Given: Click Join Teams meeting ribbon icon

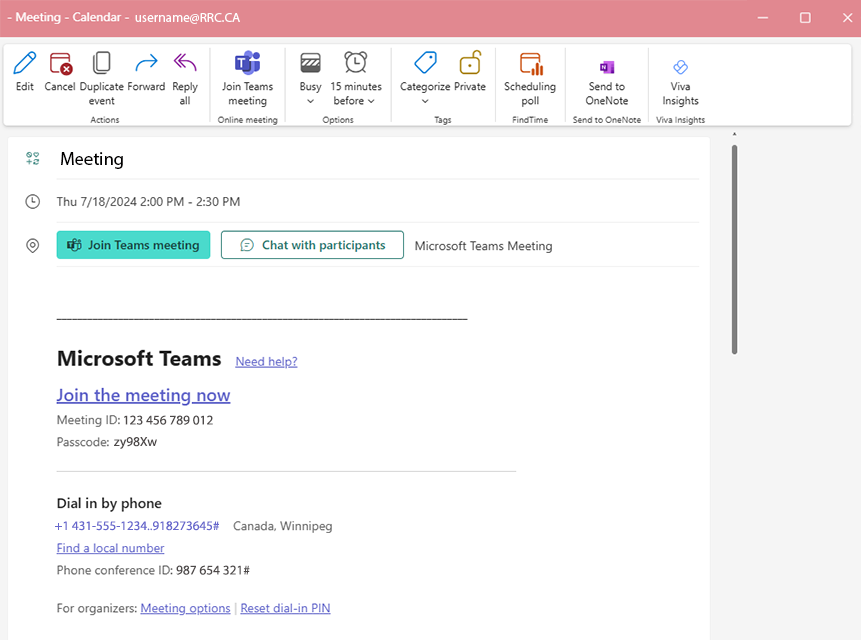Looking at the screenshot, I should pos(247,65).
